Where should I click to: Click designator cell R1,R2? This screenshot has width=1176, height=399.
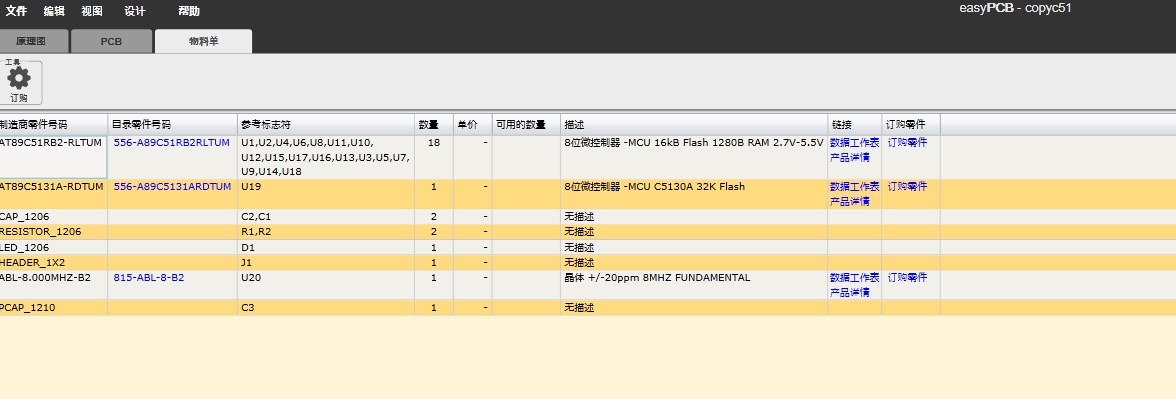326,232
